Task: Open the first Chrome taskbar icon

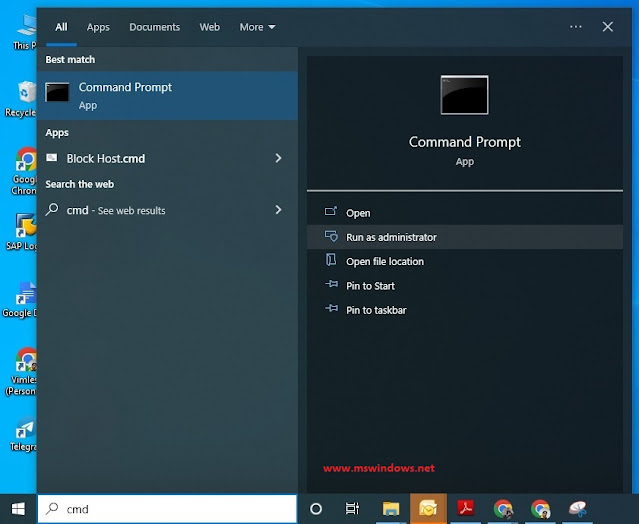Action: coord(503,509)
